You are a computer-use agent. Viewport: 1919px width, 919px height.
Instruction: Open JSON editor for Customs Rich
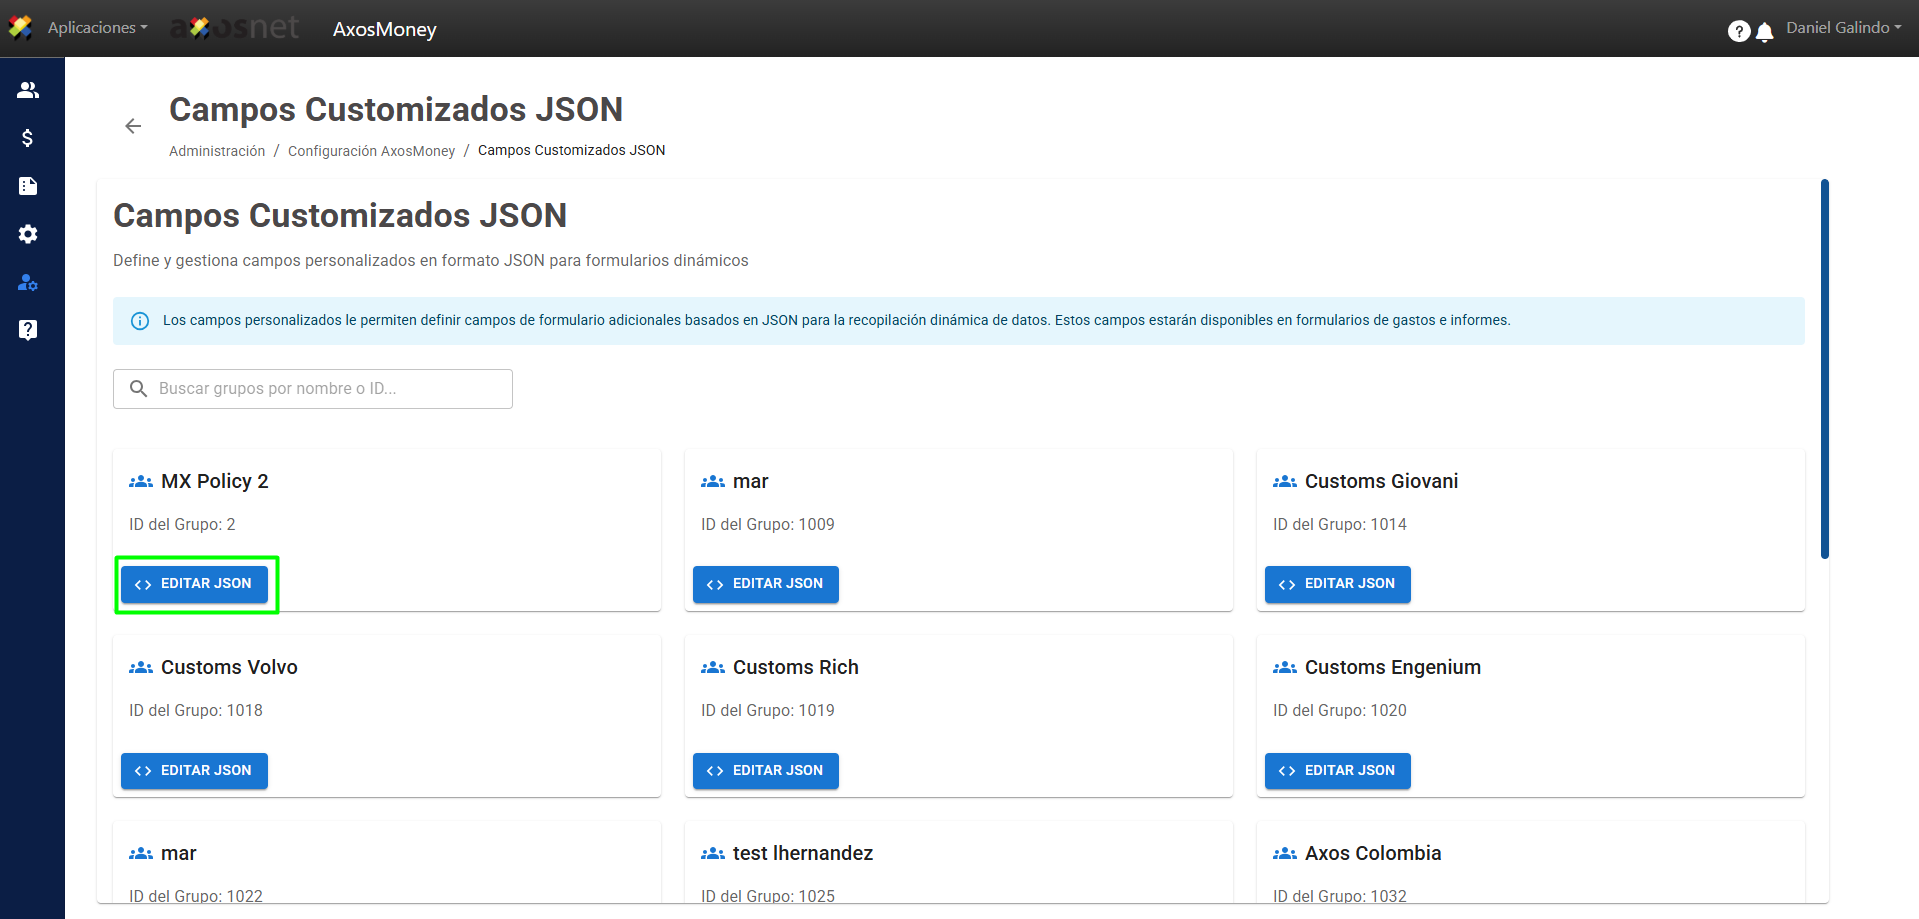766,771
